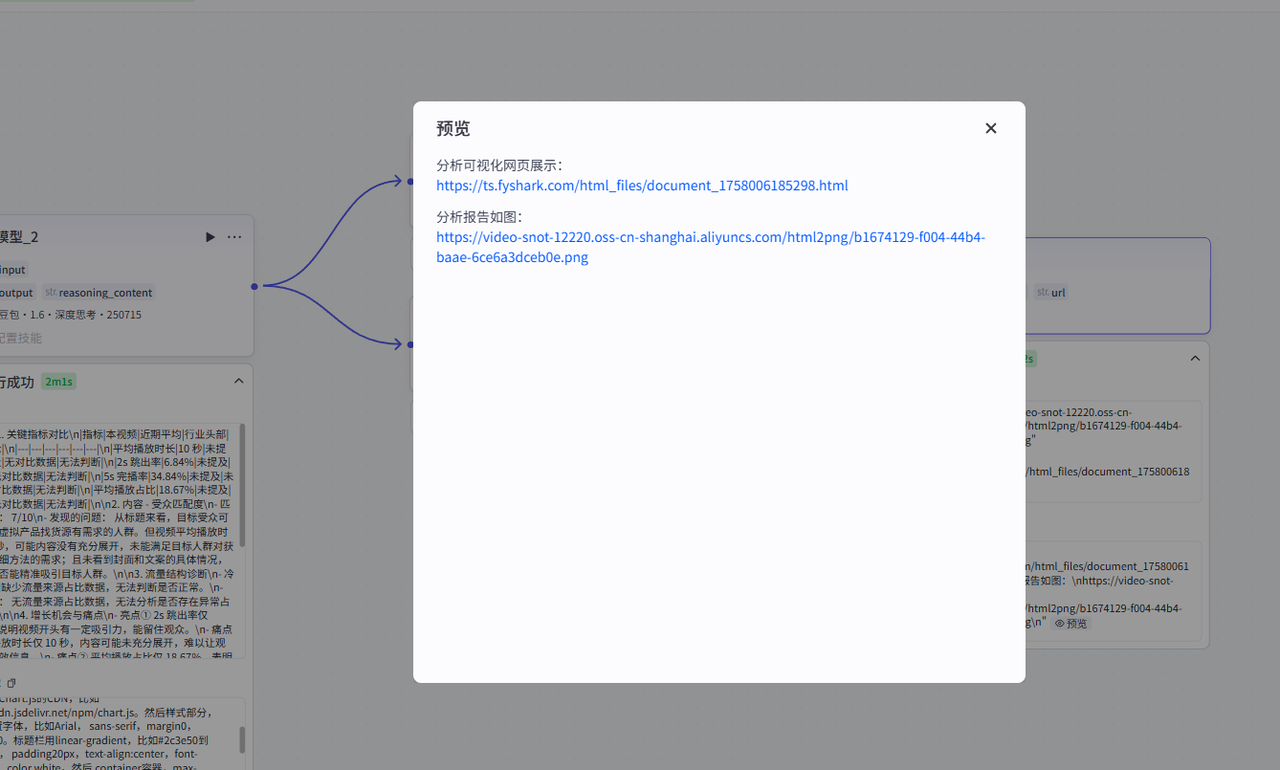Collapse the right run result panel

[1194, 358]
